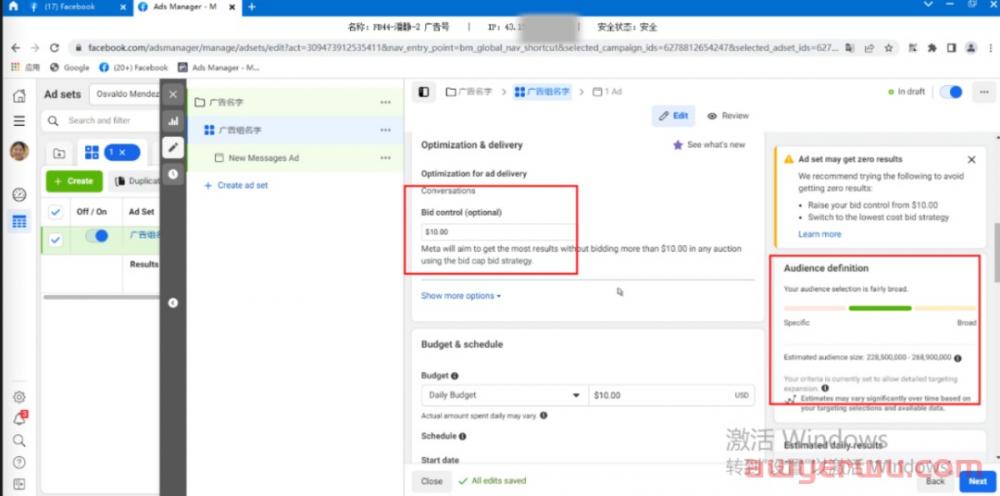Click the browser bookmark star icon

point(888,48)
